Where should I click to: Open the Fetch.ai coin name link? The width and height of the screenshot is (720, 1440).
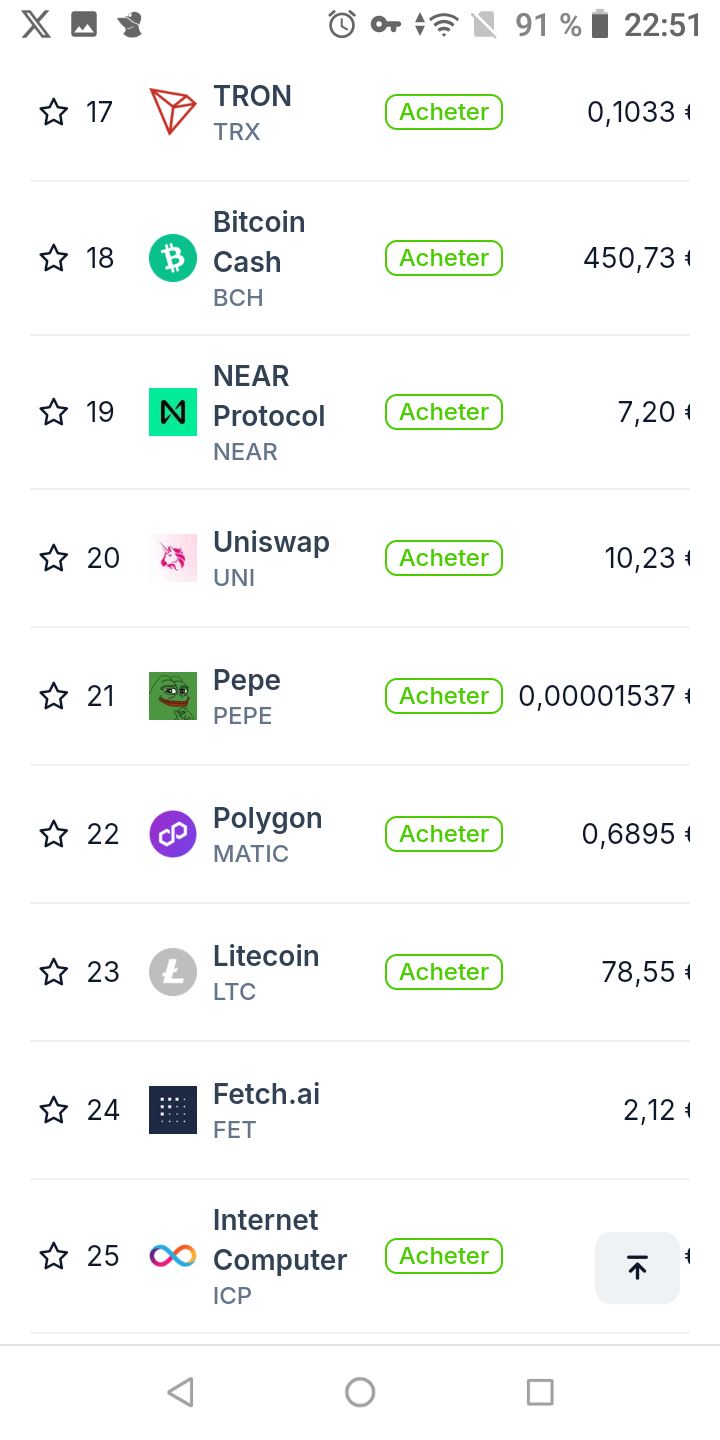click(266, 1094)
